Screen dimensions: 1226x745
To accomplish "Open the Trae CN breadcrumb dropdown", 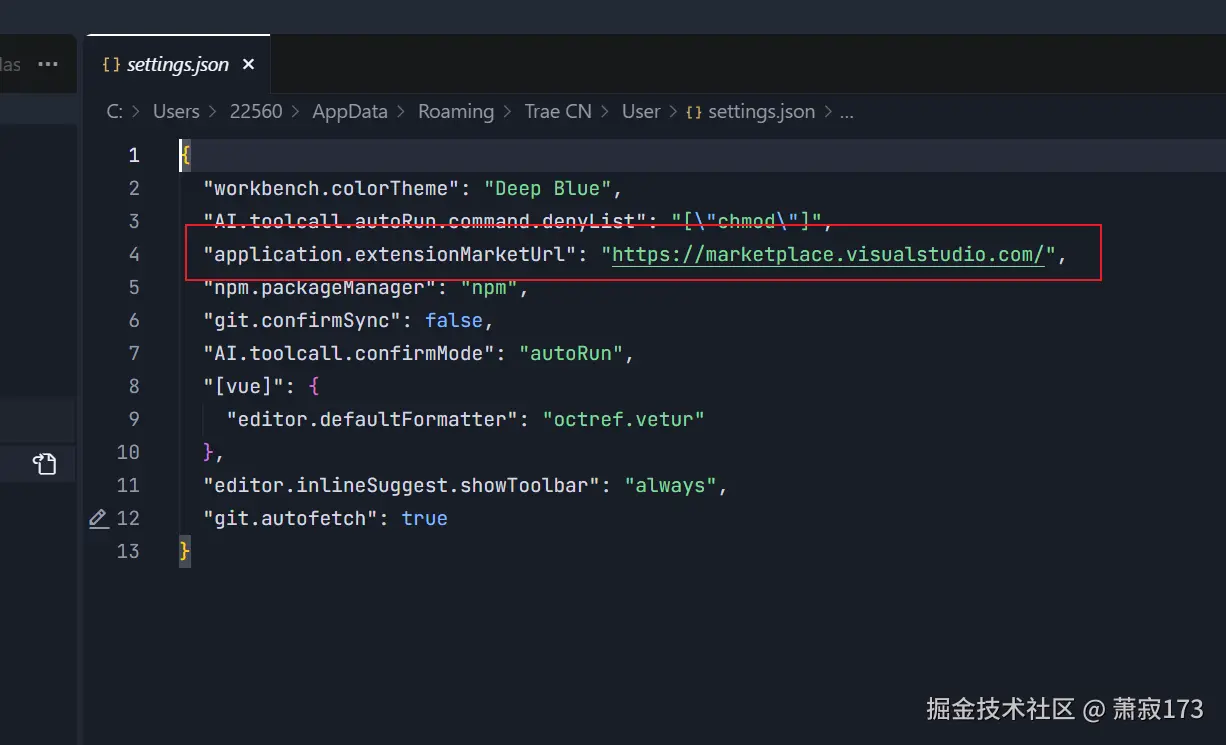I will [558, 112].
